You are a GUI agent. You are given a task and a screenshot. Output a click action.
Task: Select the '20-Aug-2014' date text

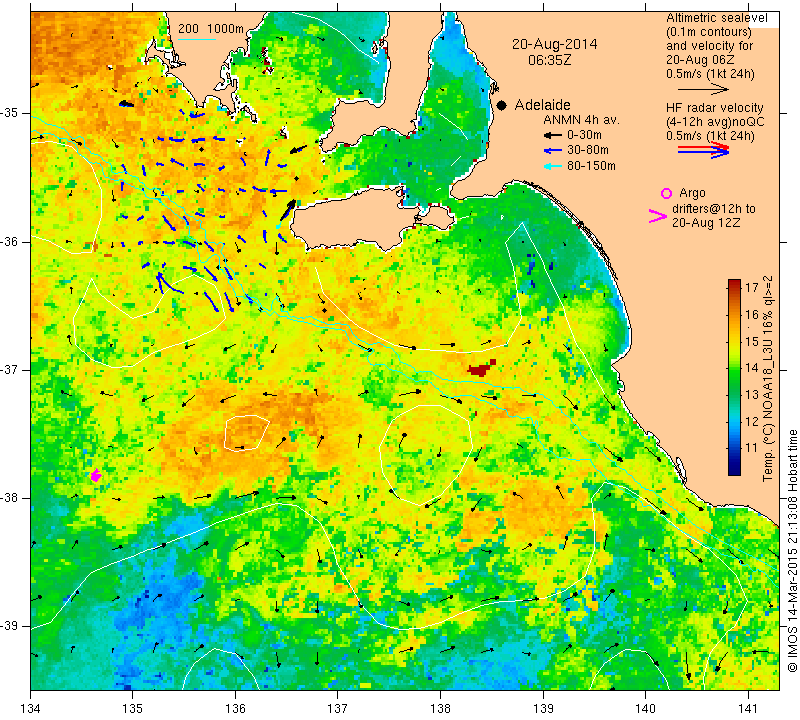coord(555,44)
